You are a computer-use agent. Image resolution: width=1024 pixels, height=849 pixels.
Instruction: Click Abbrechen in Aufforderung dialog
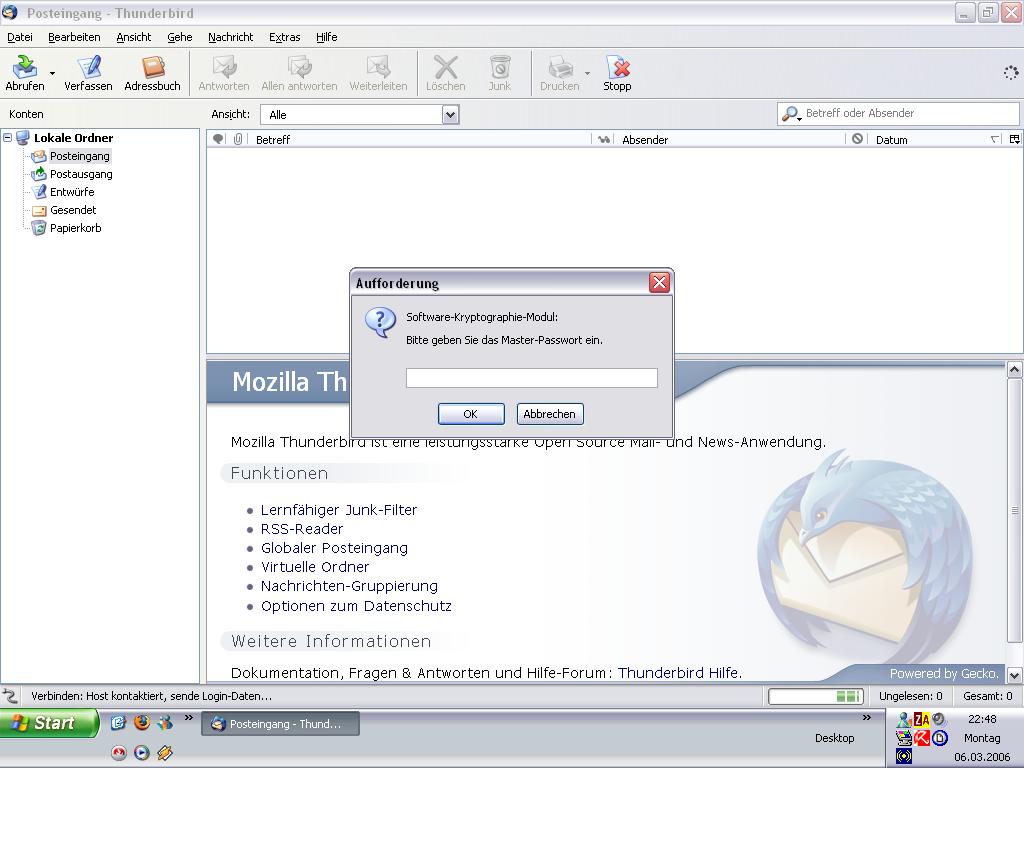550,414
